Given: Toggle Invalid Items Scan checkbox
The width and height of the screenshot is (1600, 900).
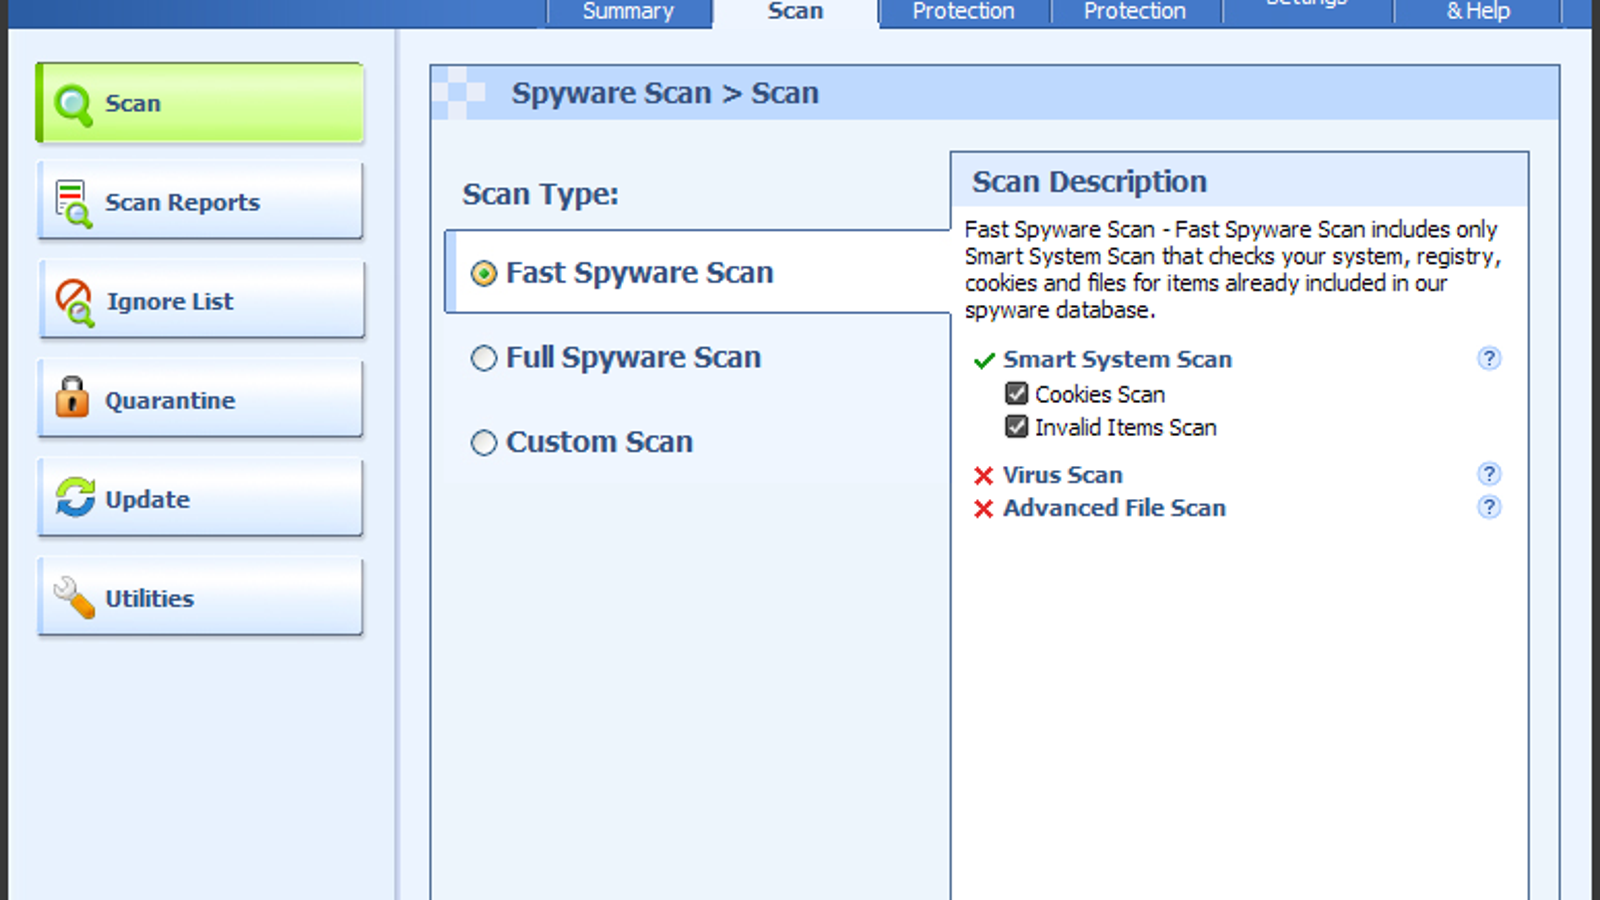Looking at the screenshot, I should pos(1016,427).
